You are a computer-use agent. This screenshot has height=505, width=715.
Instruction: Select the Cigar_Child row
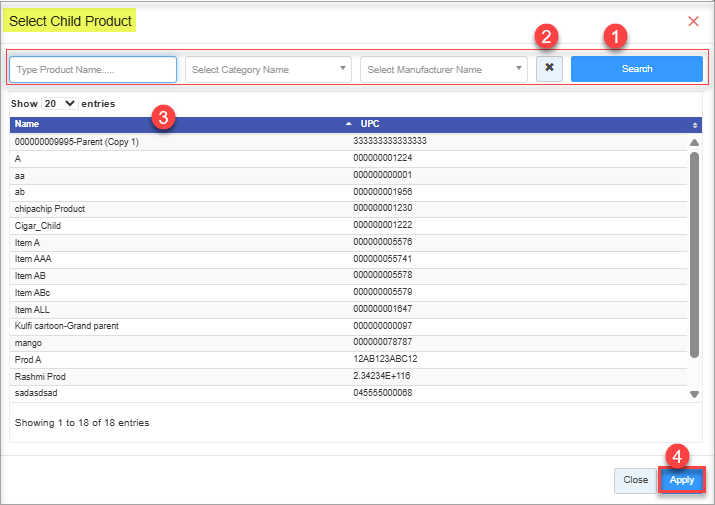tap(348, 226)
